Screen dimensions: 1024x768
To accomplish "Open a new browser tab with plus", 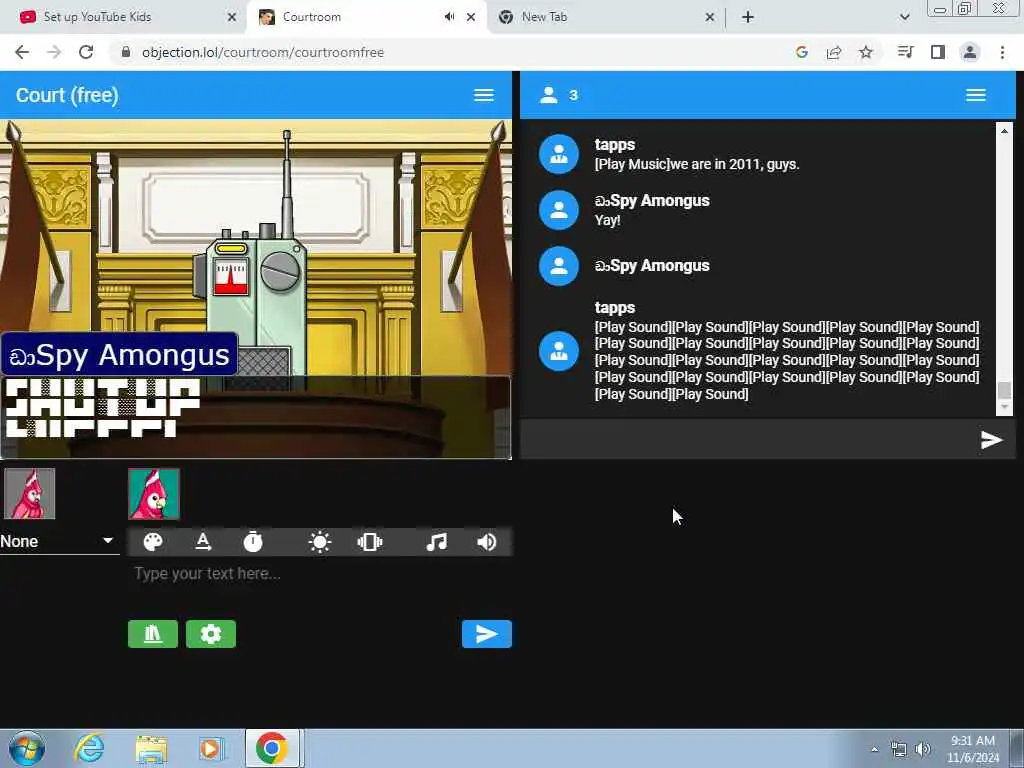I will click(x=748, y=17).
